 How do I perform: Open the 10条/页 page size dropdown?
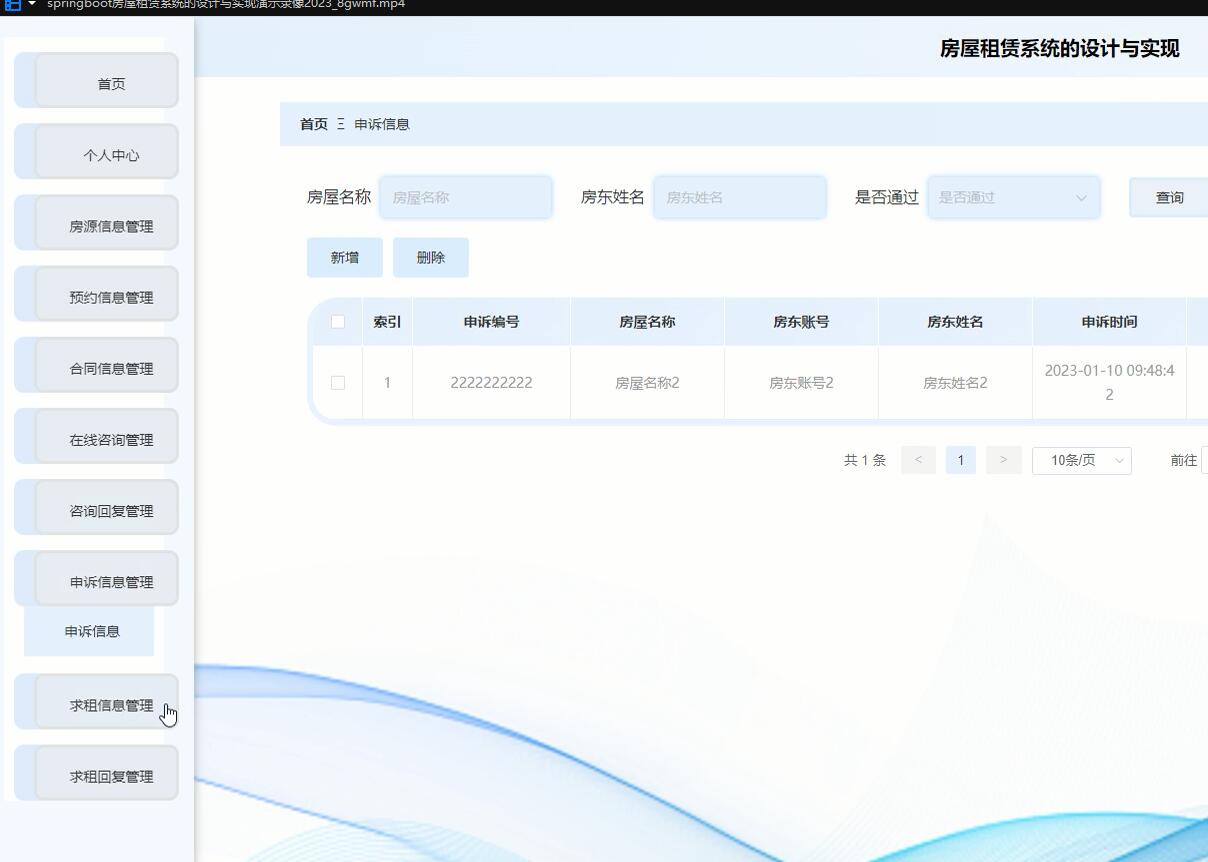pyautogui.click(x=1082, y=460)
